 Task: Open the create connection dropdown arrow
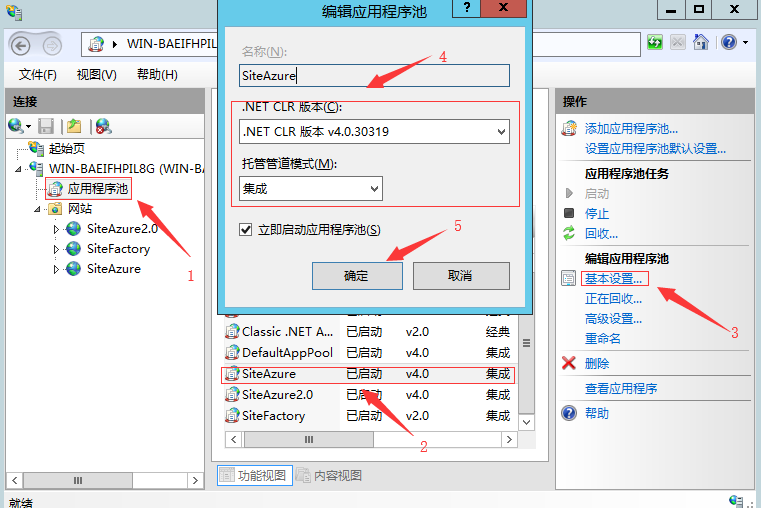pos(28,127)
